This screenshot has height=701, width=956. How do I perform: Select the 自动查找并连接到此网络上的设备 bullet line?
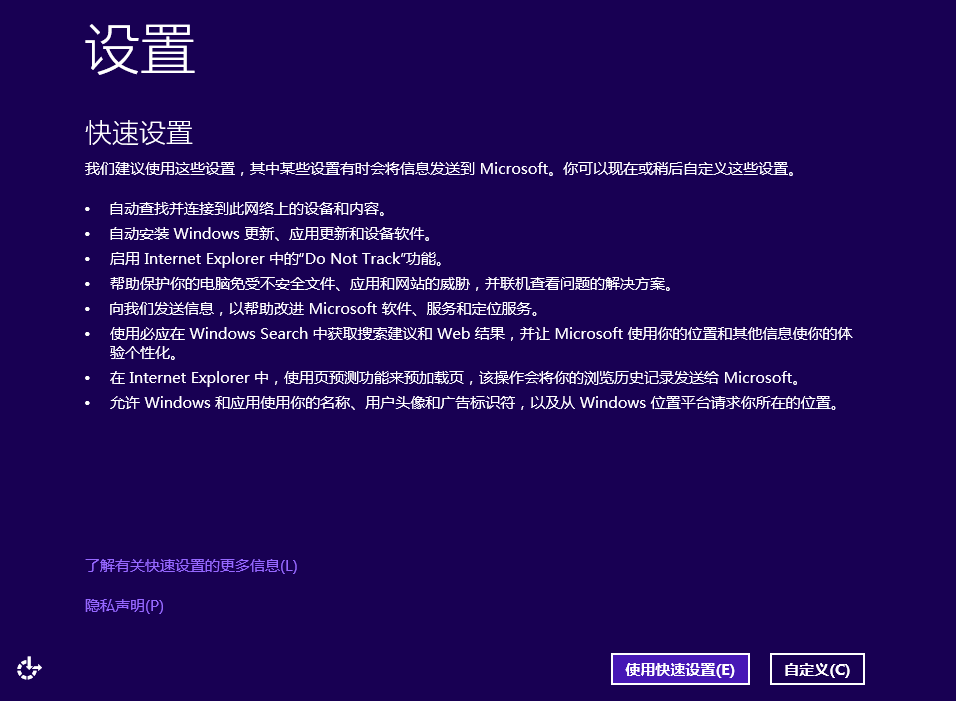pyautogui.click(x=247, y=210)
